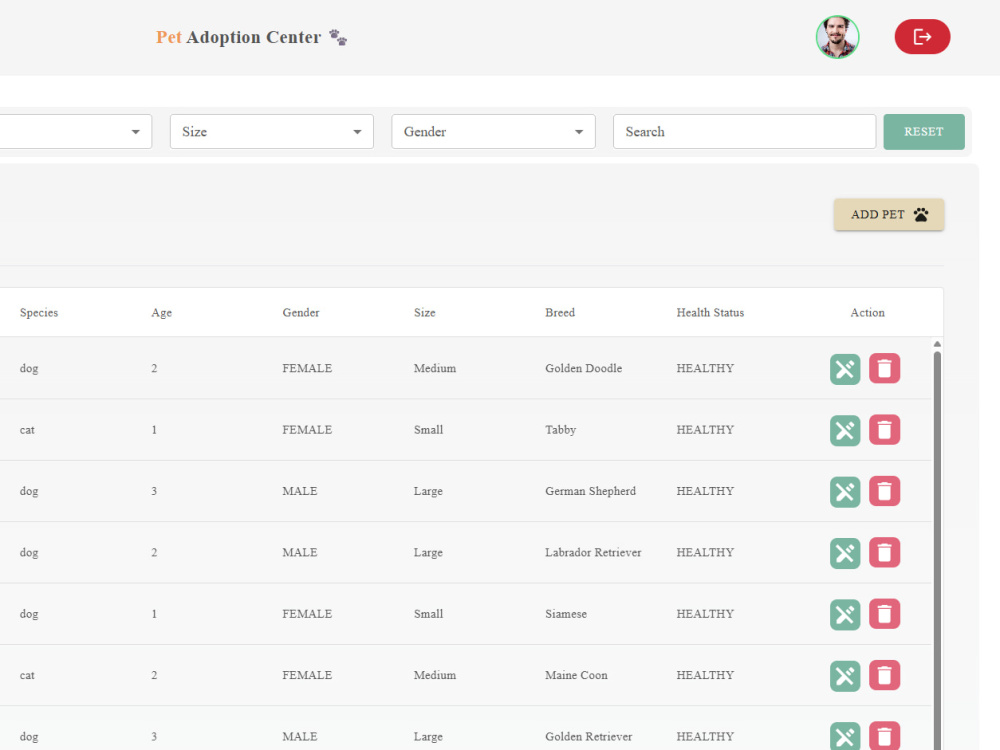The height and width of the screenshot is (750, 1000).
Task: Click 'Medium' size in Golden Doodle row
Action: 435,369
